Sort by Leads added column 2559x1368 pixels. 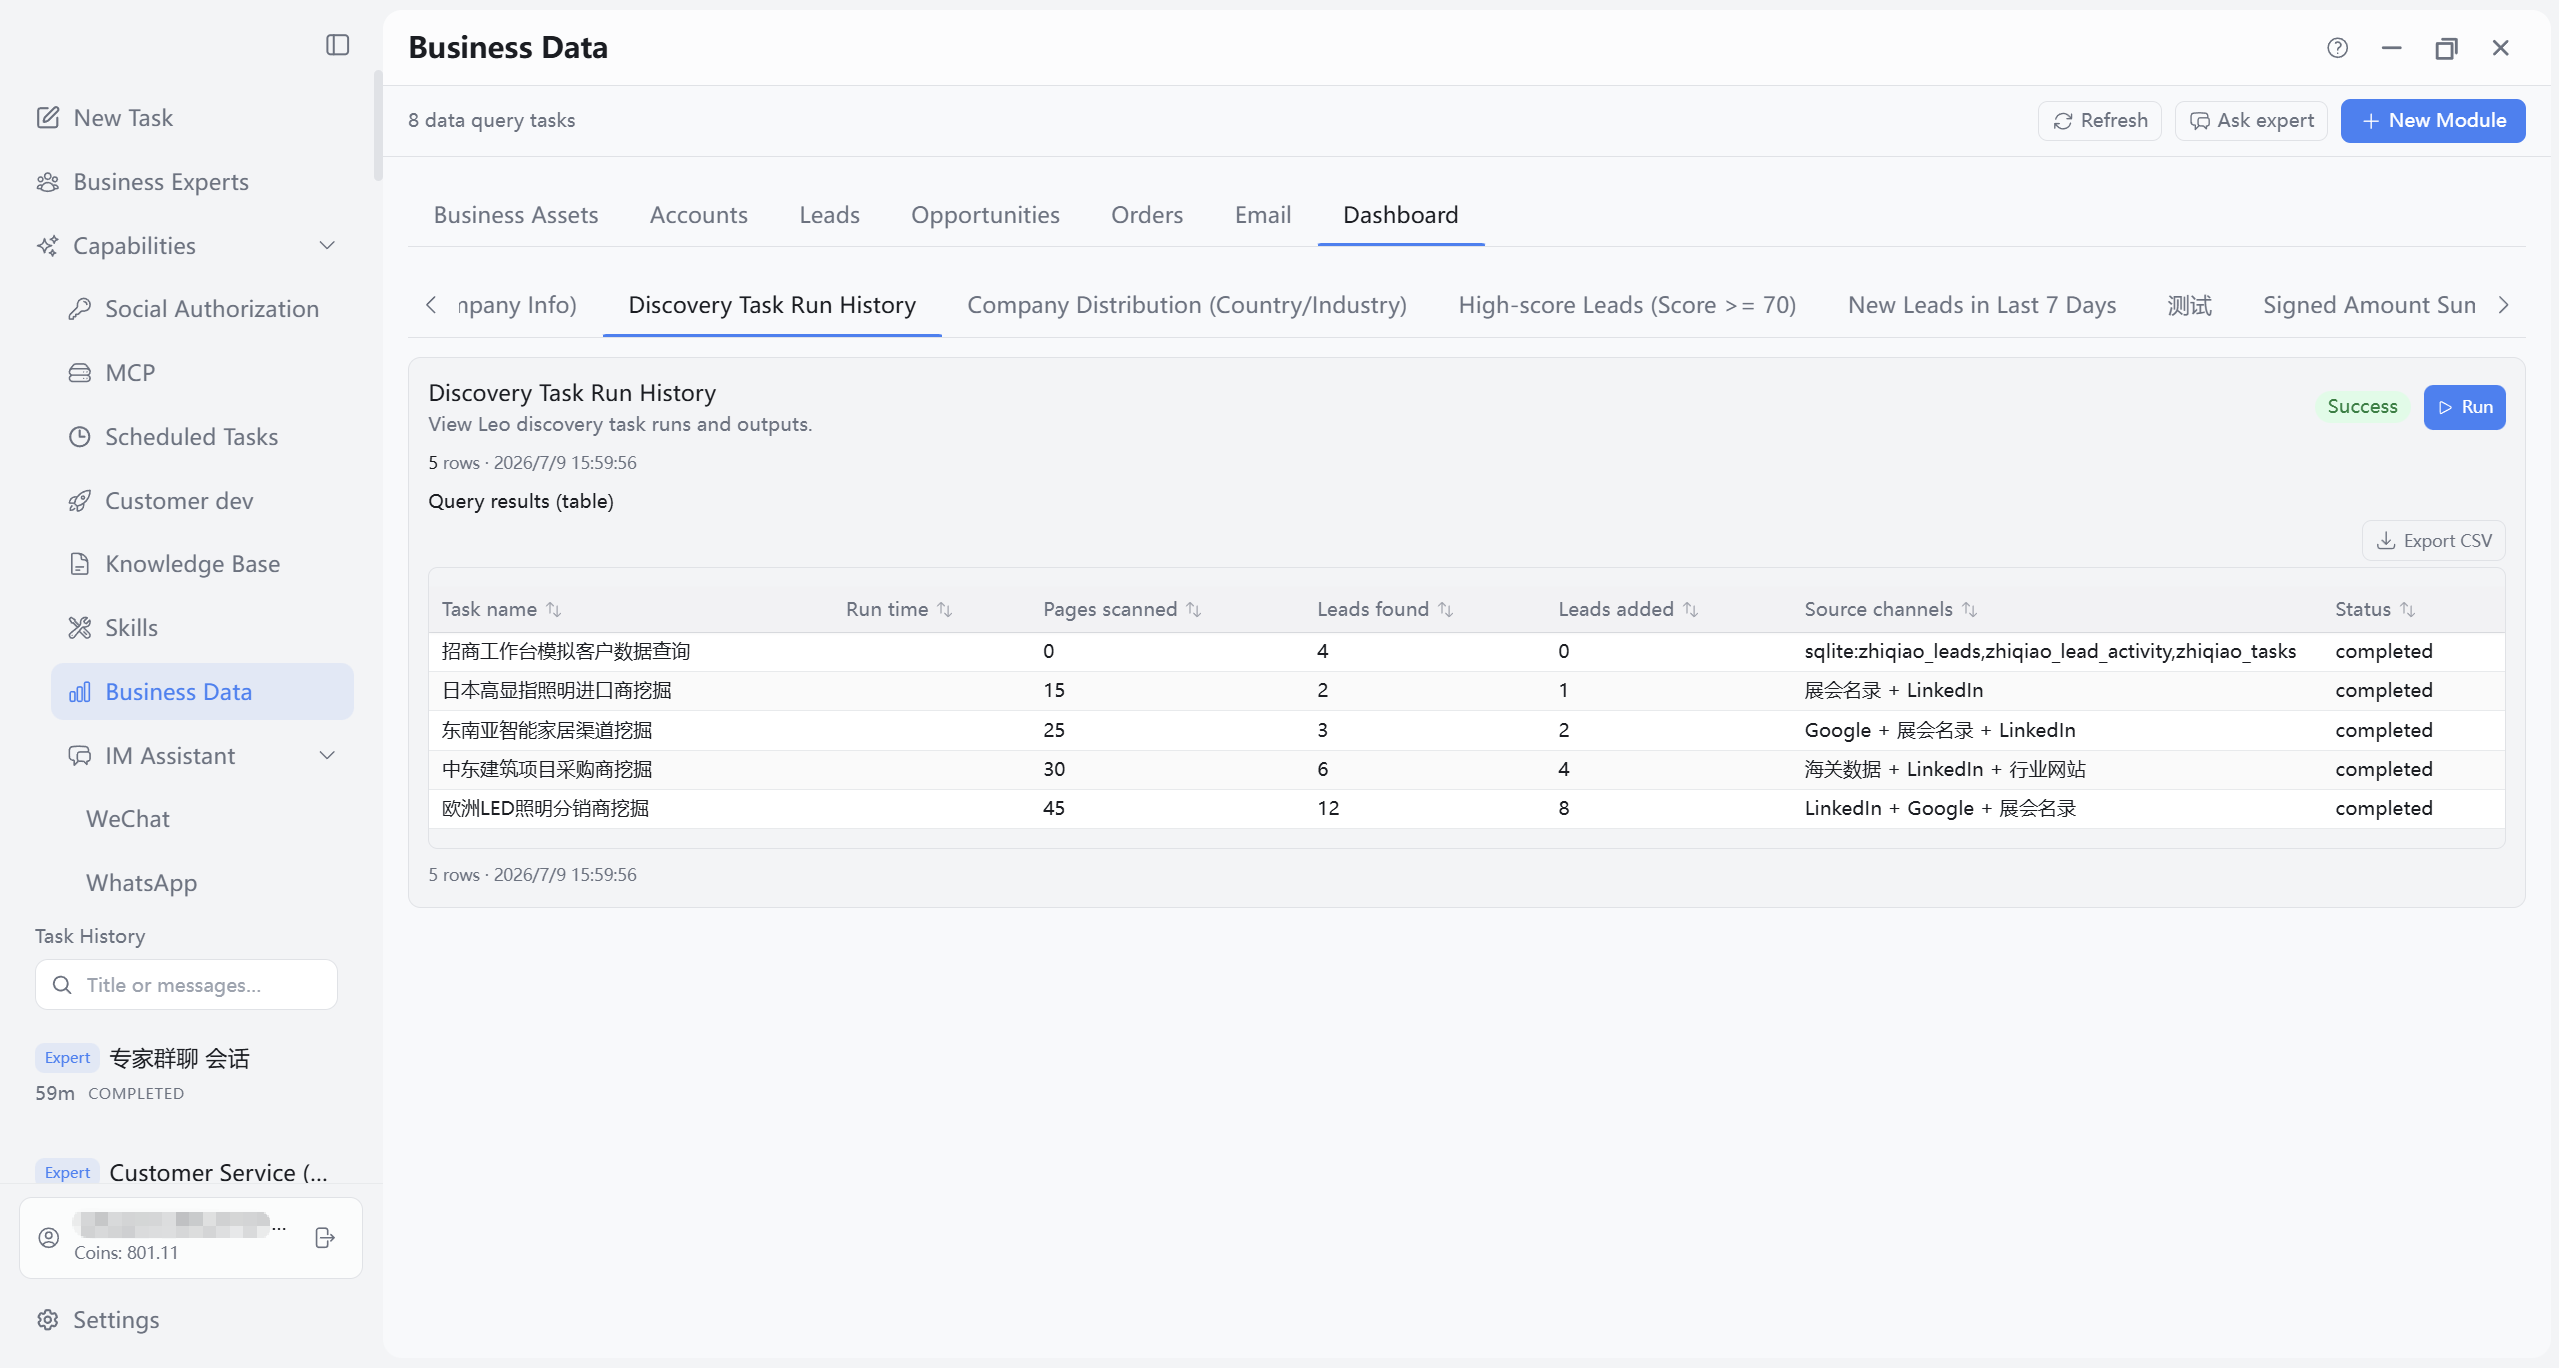coord(1691,609)
